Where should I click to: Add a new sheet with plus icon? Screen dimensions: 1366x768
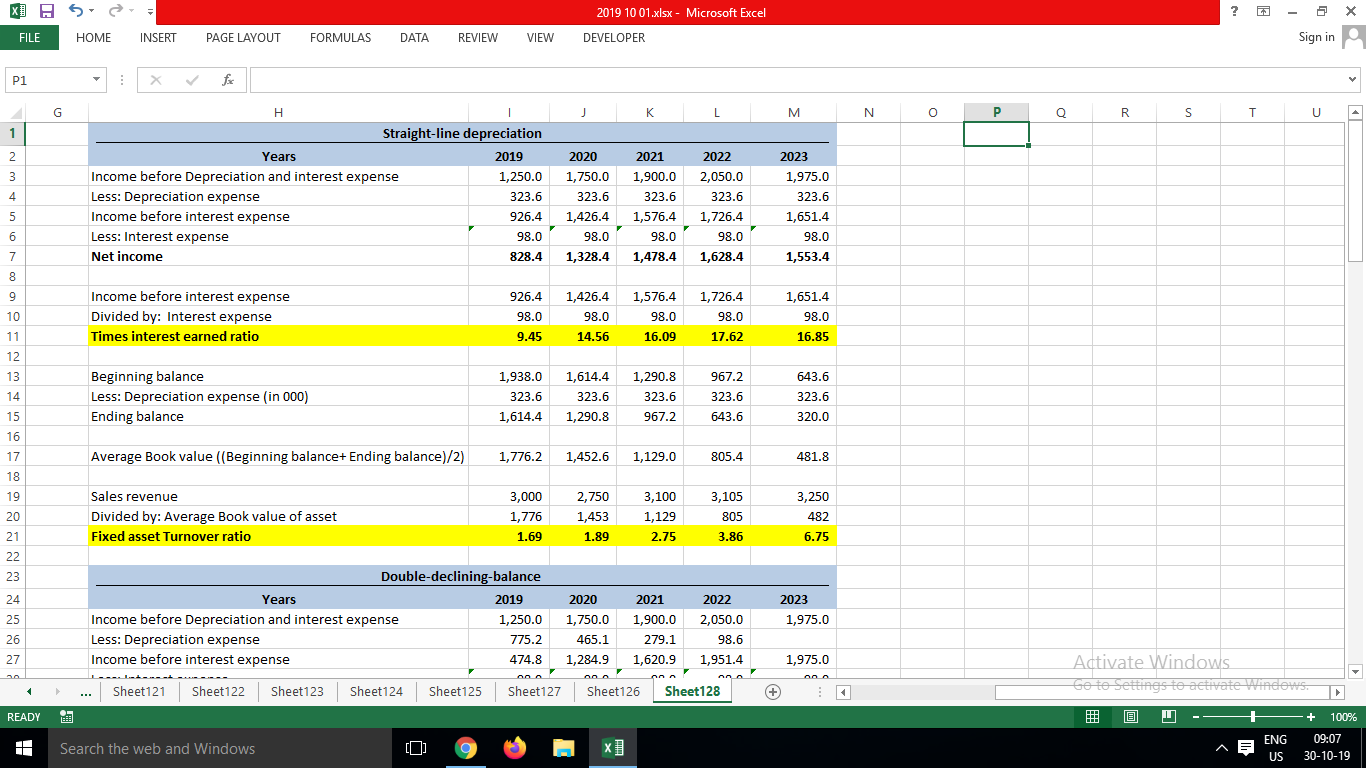coord(771,691)
